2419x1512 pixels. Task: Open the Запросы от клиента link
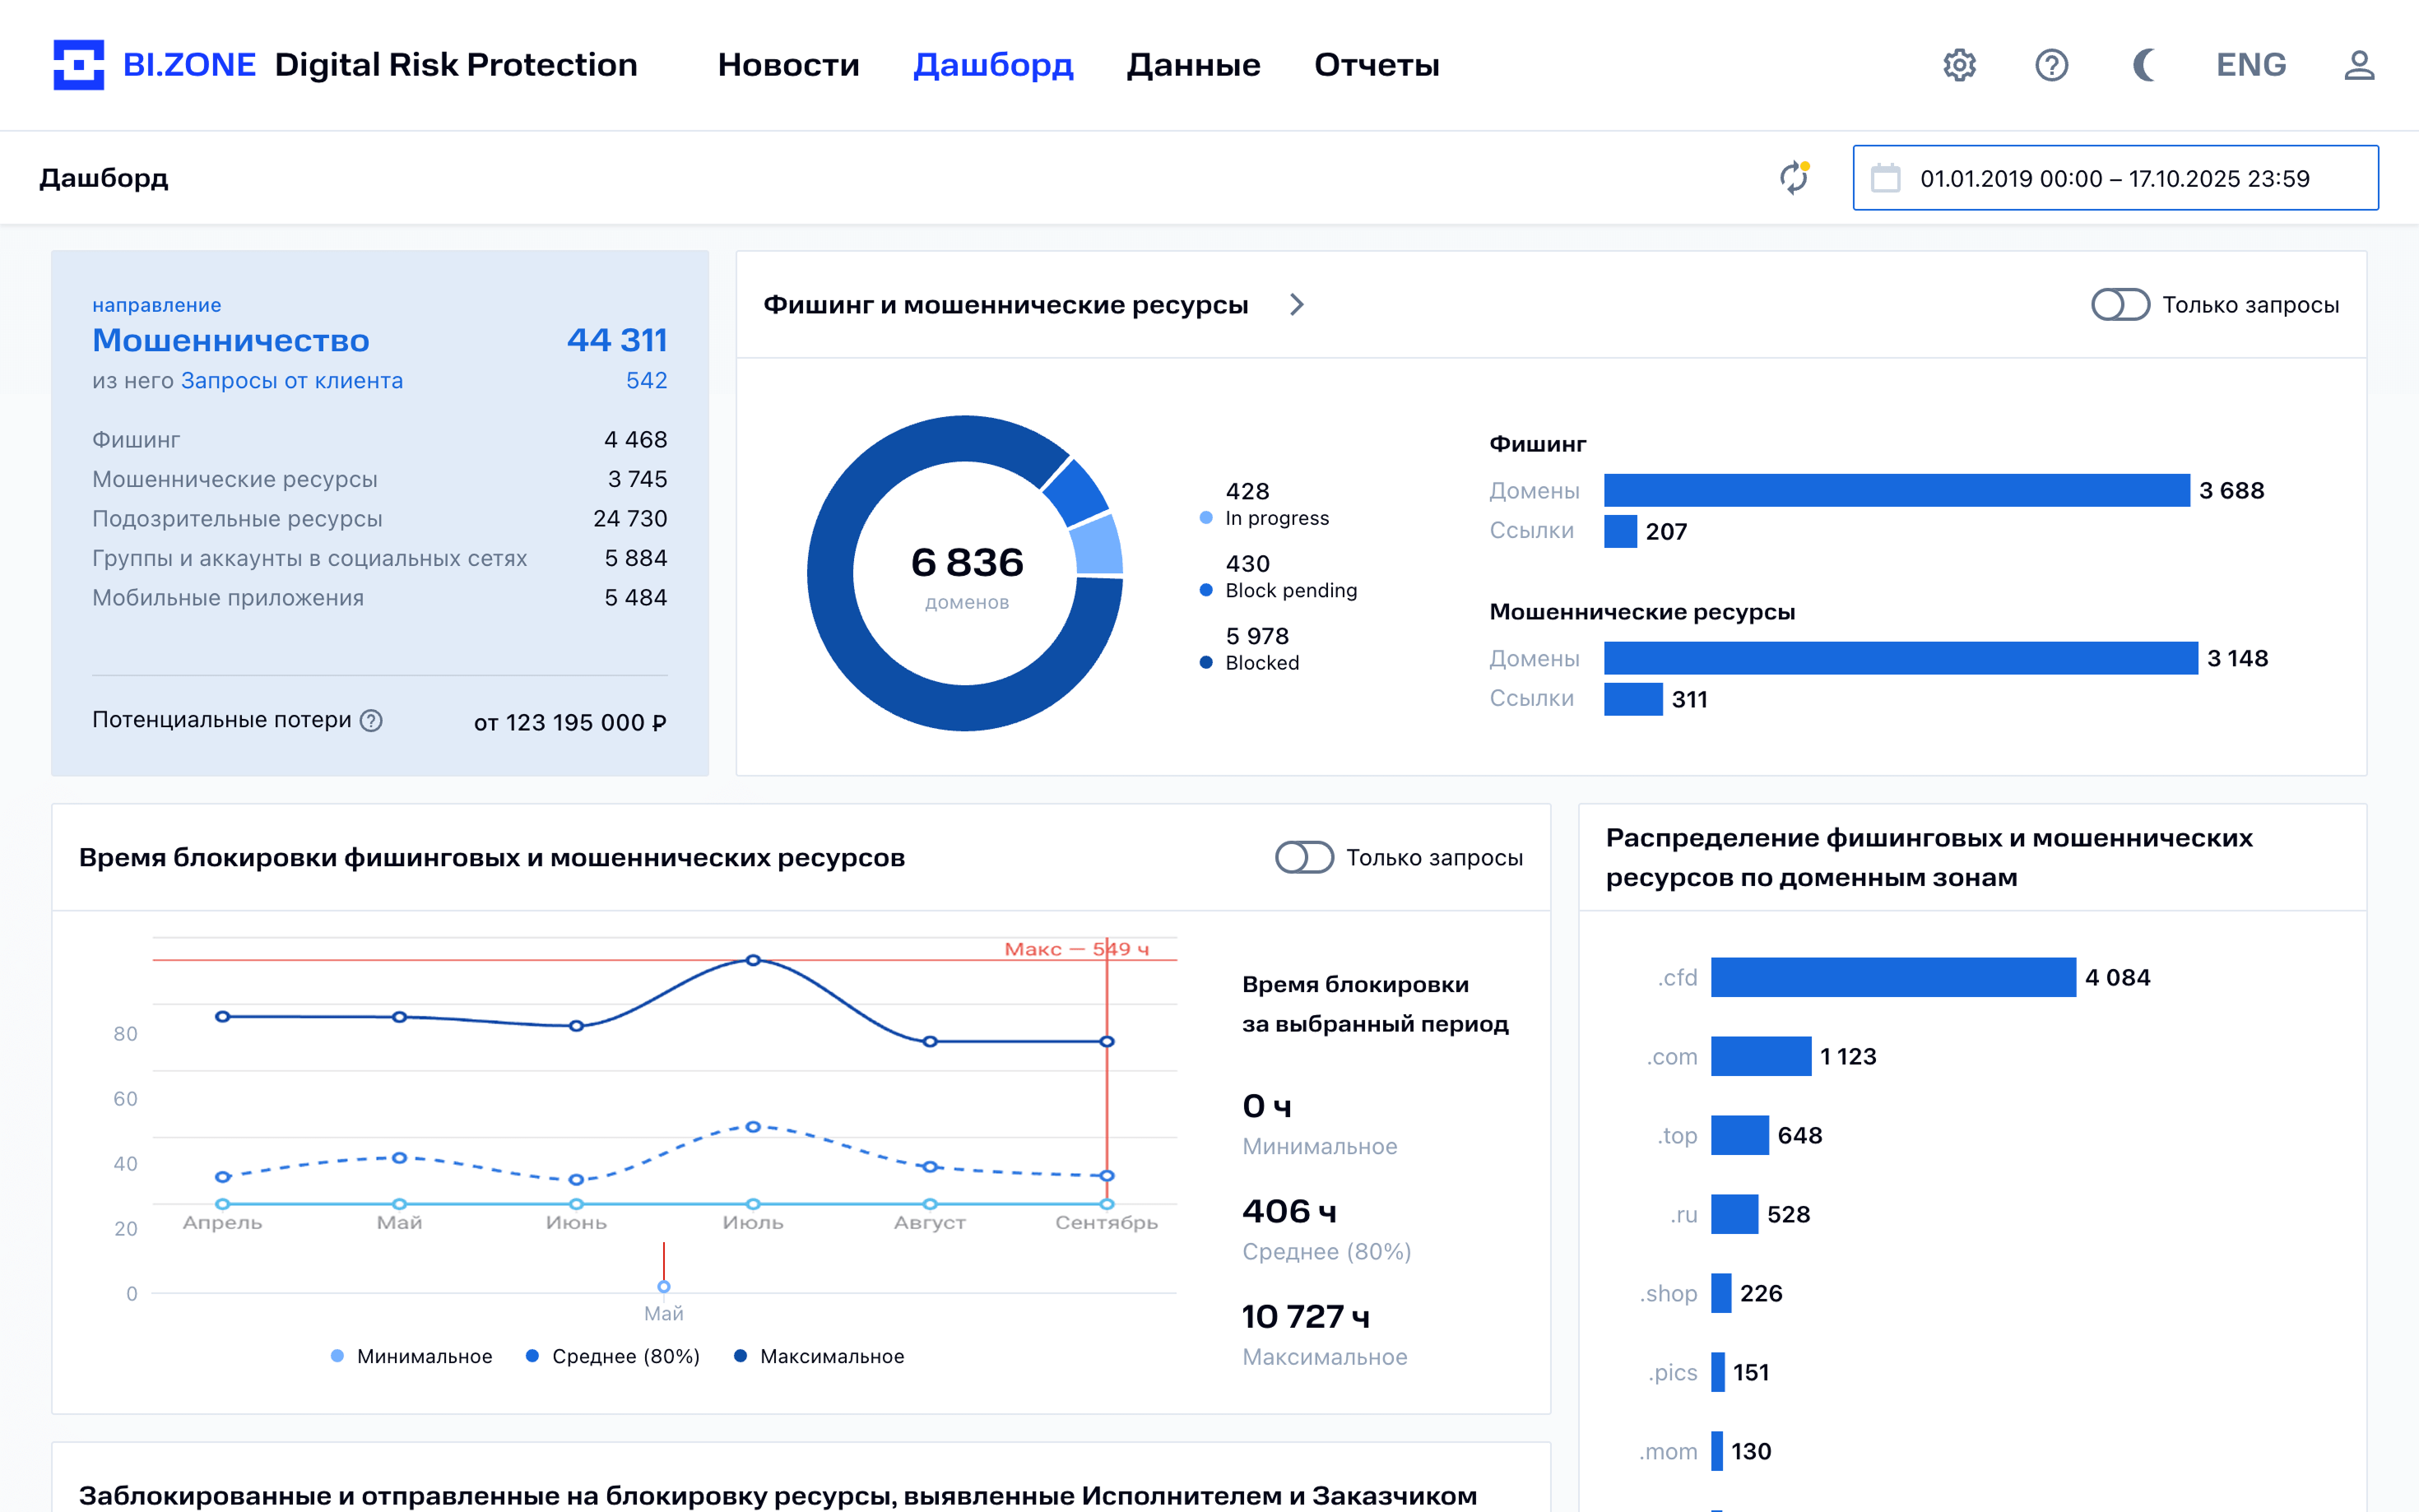[292, 381]
